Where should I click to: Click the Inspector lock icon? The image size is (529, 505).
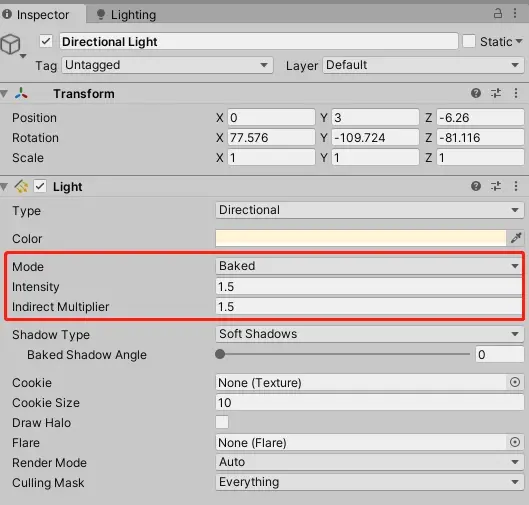(498, 13)
